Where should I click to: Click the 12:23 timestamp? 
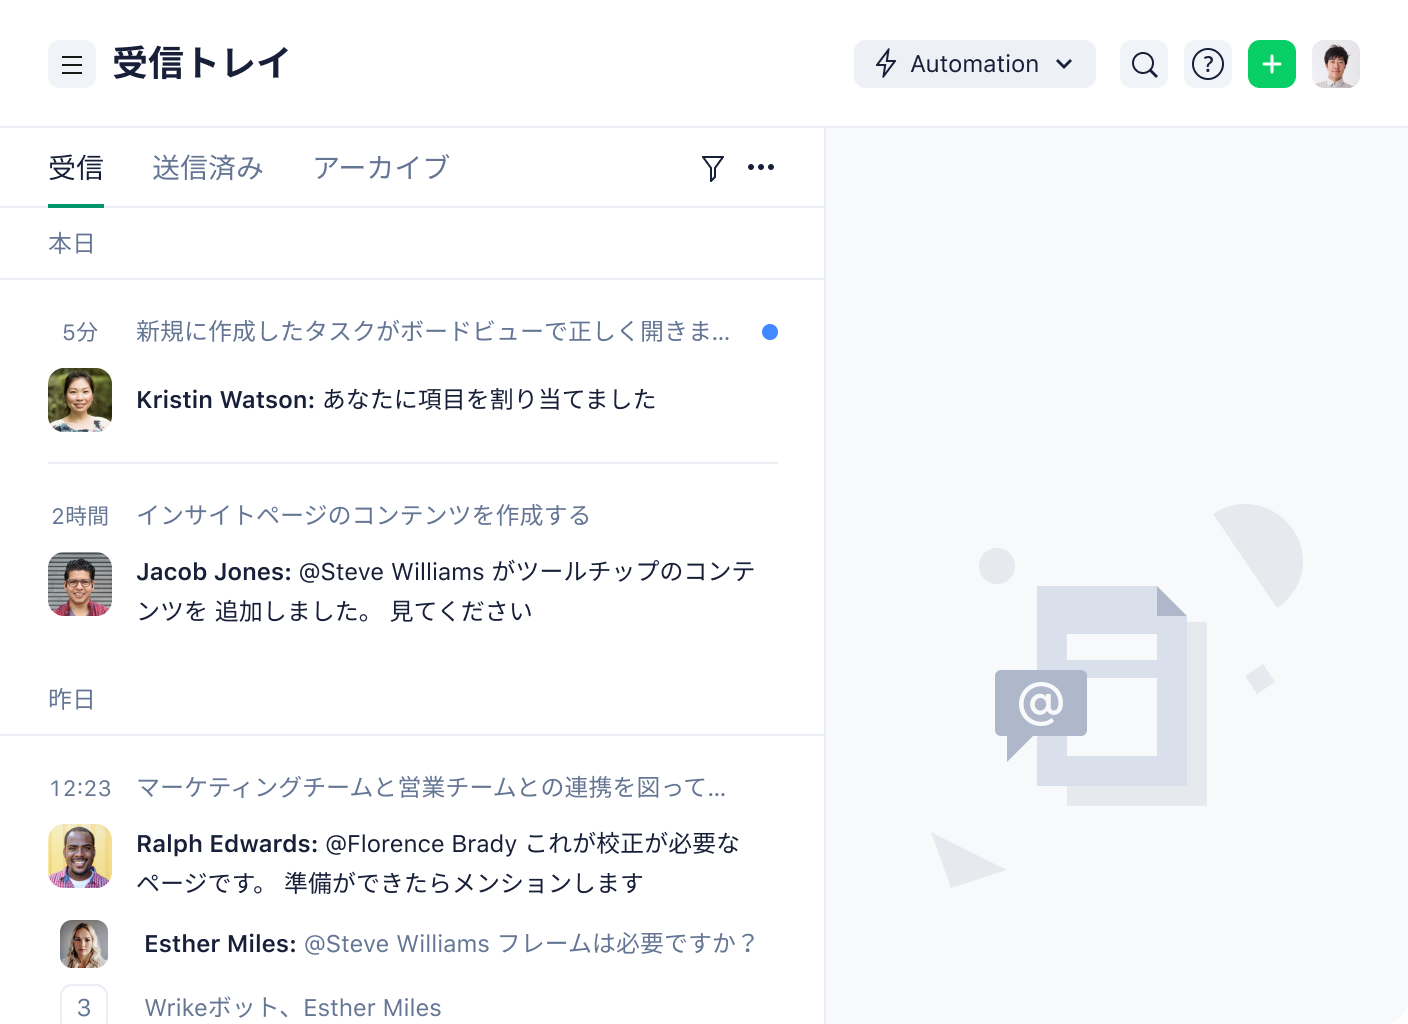pyautogui.click(x=81, y=788)
